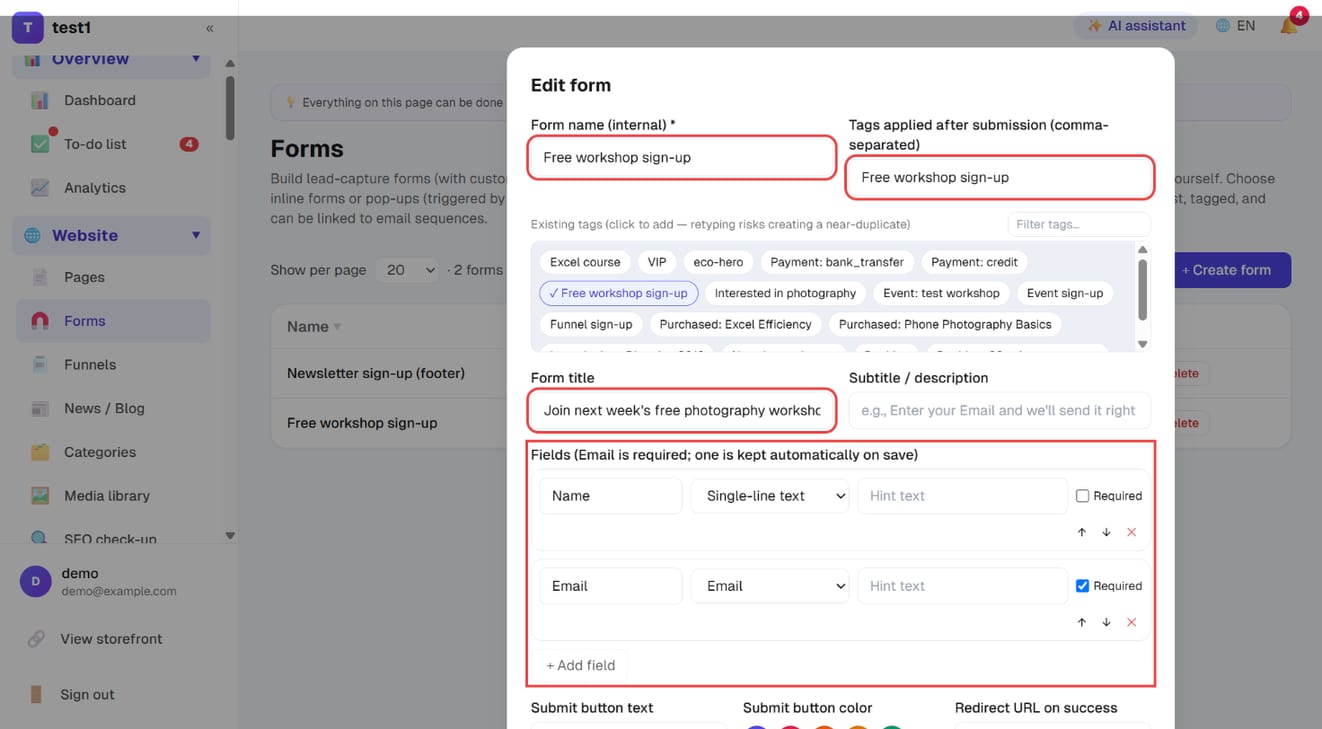
Task: Move the Name field up
Action: 1082,532
